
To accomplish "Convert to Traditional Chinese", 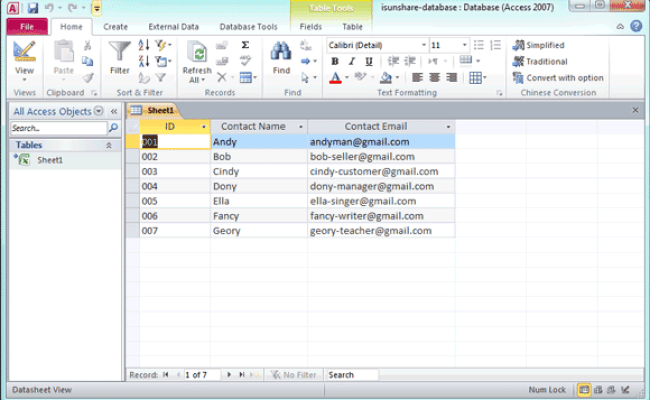I will click(540, 61).
